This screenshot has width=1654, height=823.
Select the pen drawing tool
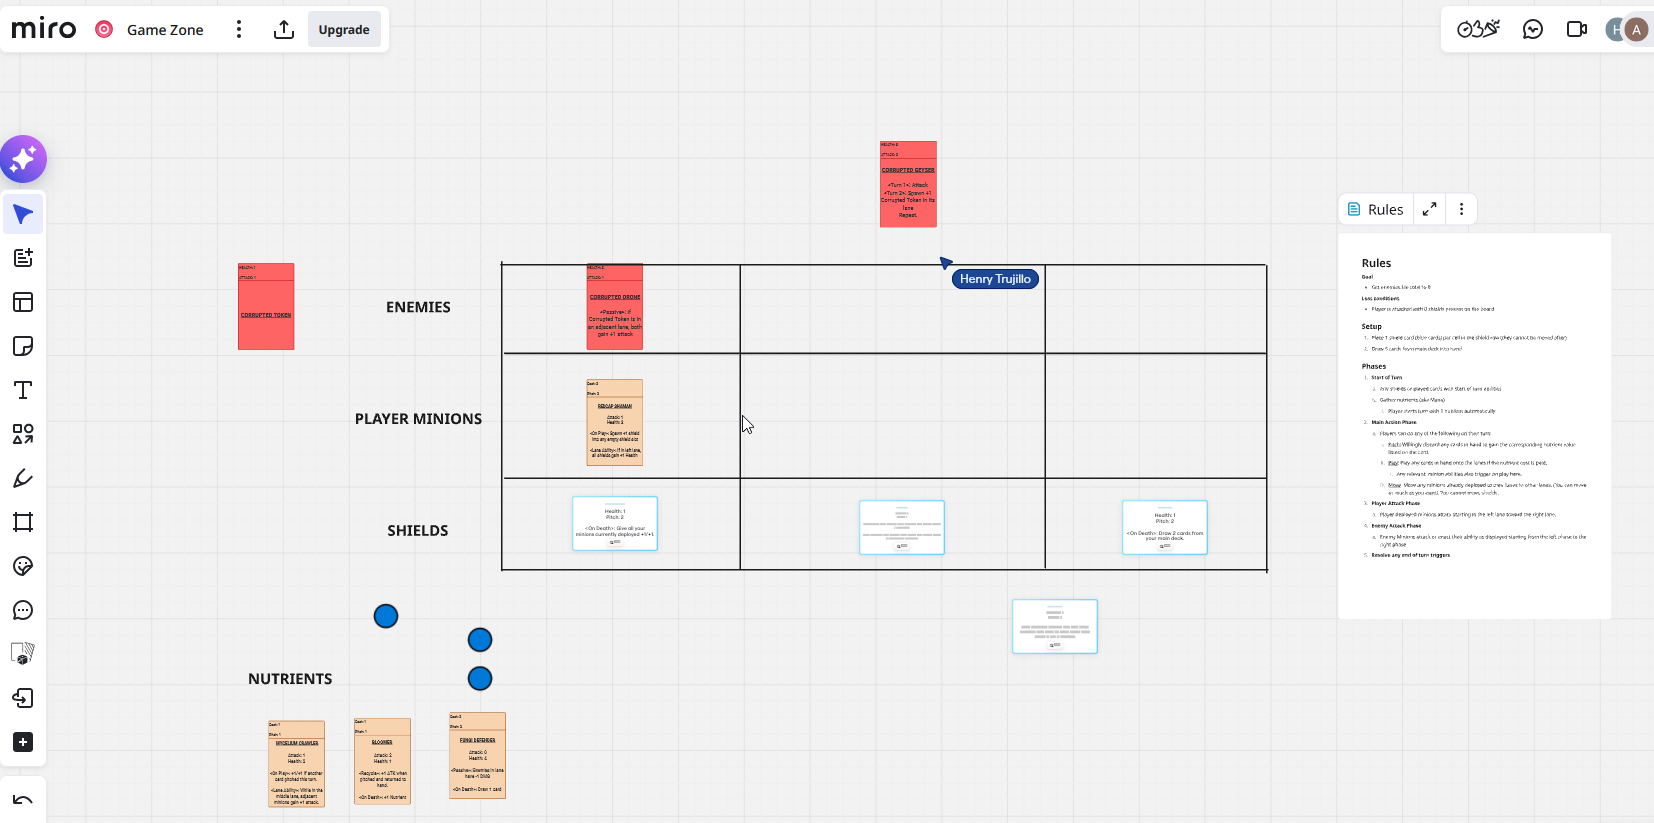(23, 478)
